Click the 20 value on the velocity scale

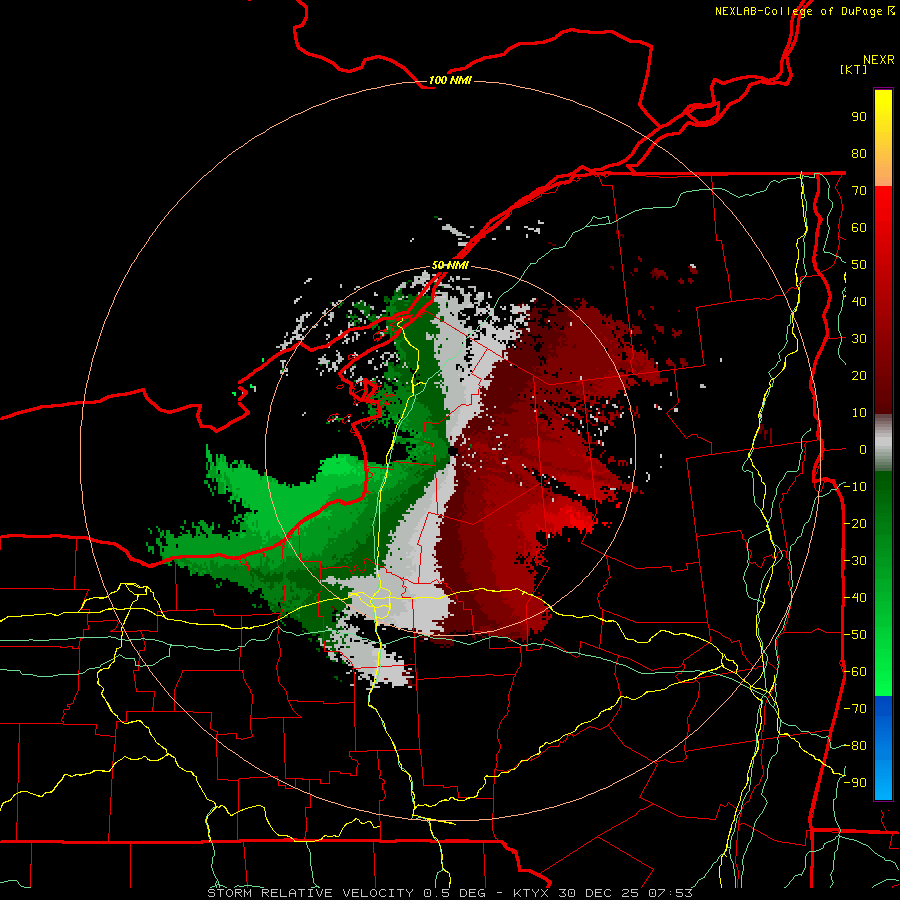[859, 376]
